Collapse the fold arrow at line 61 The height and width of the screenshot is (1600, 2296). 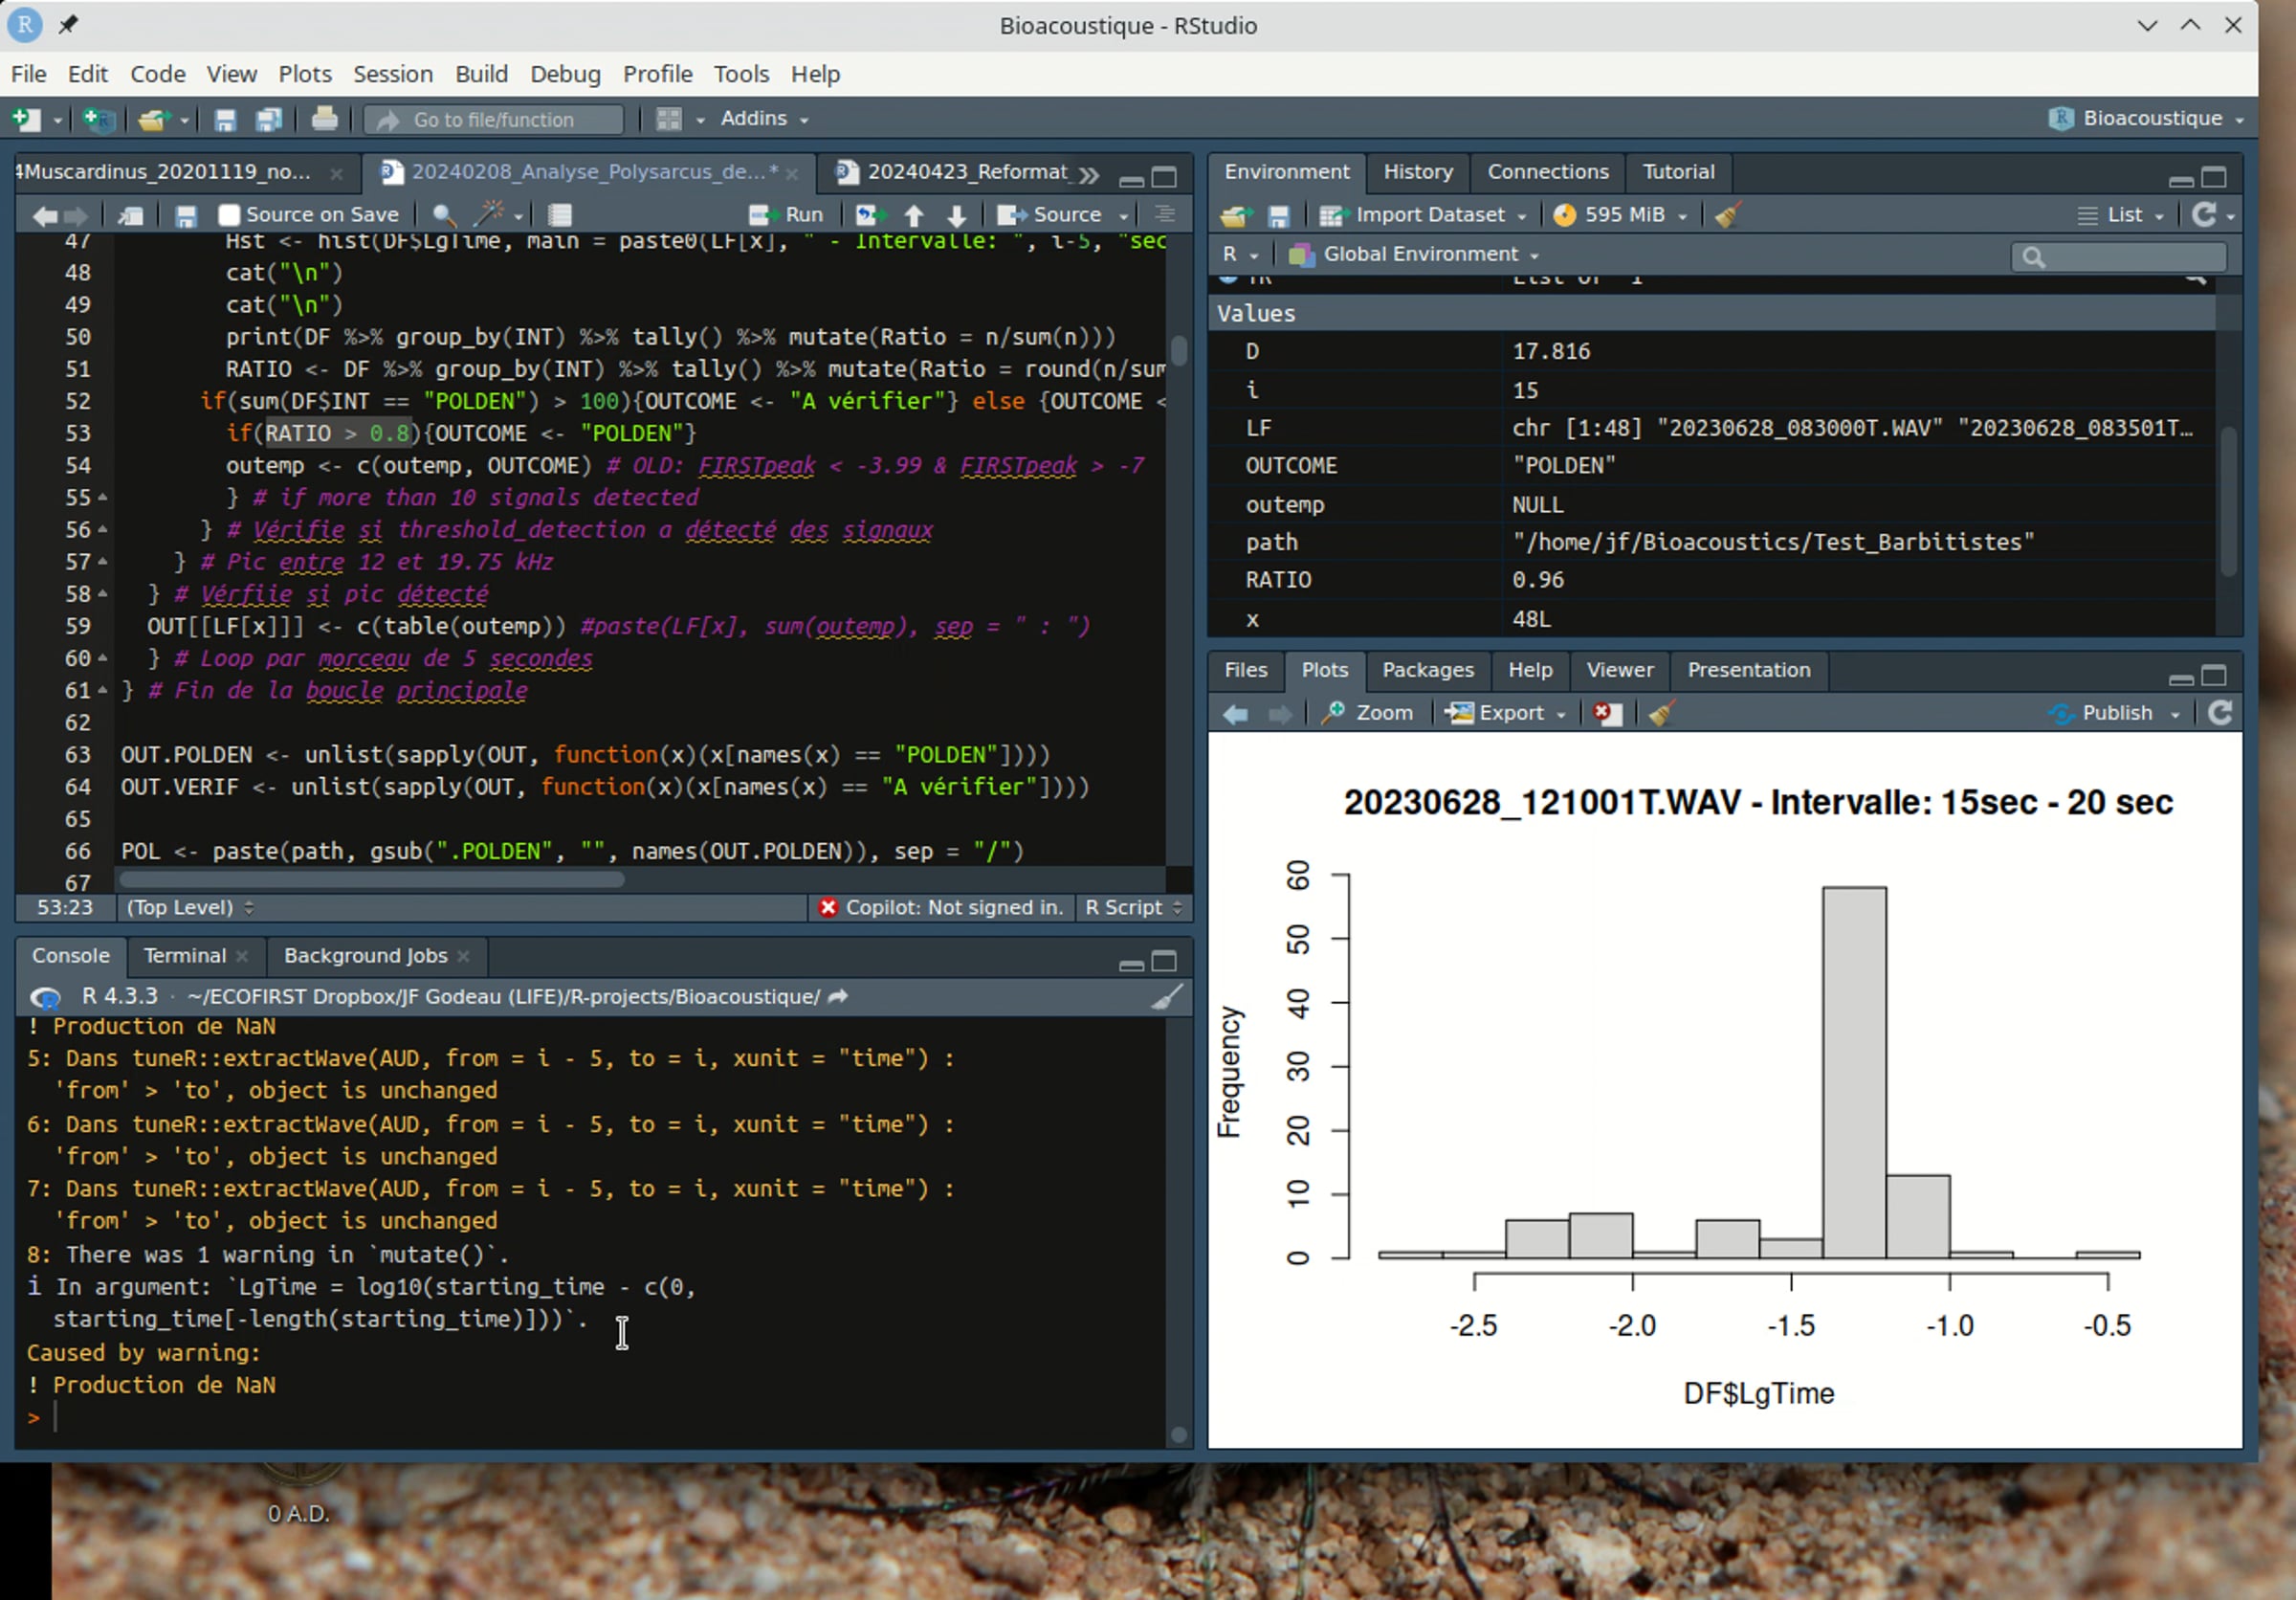102,690
